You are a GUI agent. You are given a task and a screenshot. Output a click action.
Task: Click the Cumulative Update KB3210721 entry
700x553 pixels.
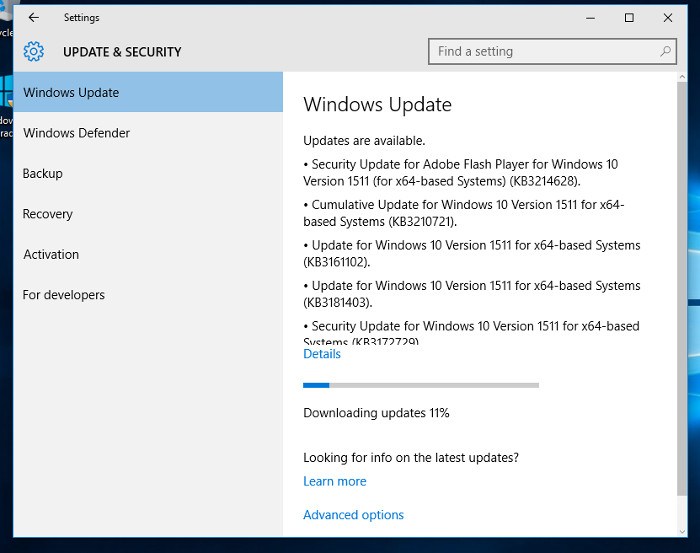tap(463, 213)
